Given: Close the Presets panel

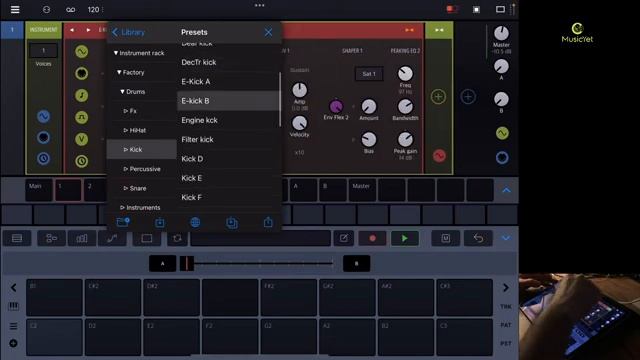Looking at the screenshot, I should tap(268, 32).
